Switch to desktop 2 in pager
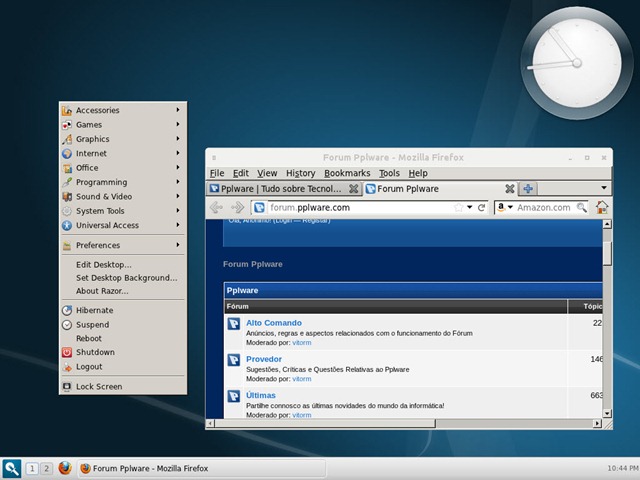Screen dimensions: 640x480 (x=47, y=468)
